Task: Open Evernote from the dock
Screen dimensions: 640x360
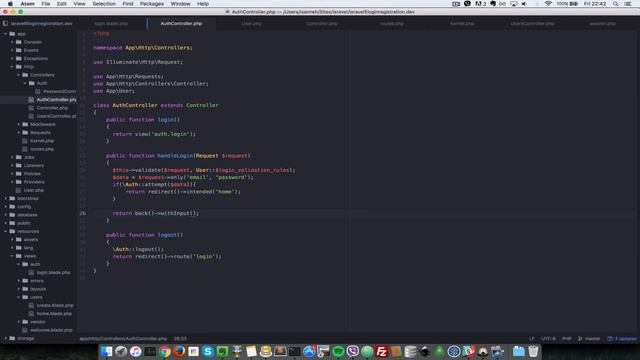Action: [222, 351]
